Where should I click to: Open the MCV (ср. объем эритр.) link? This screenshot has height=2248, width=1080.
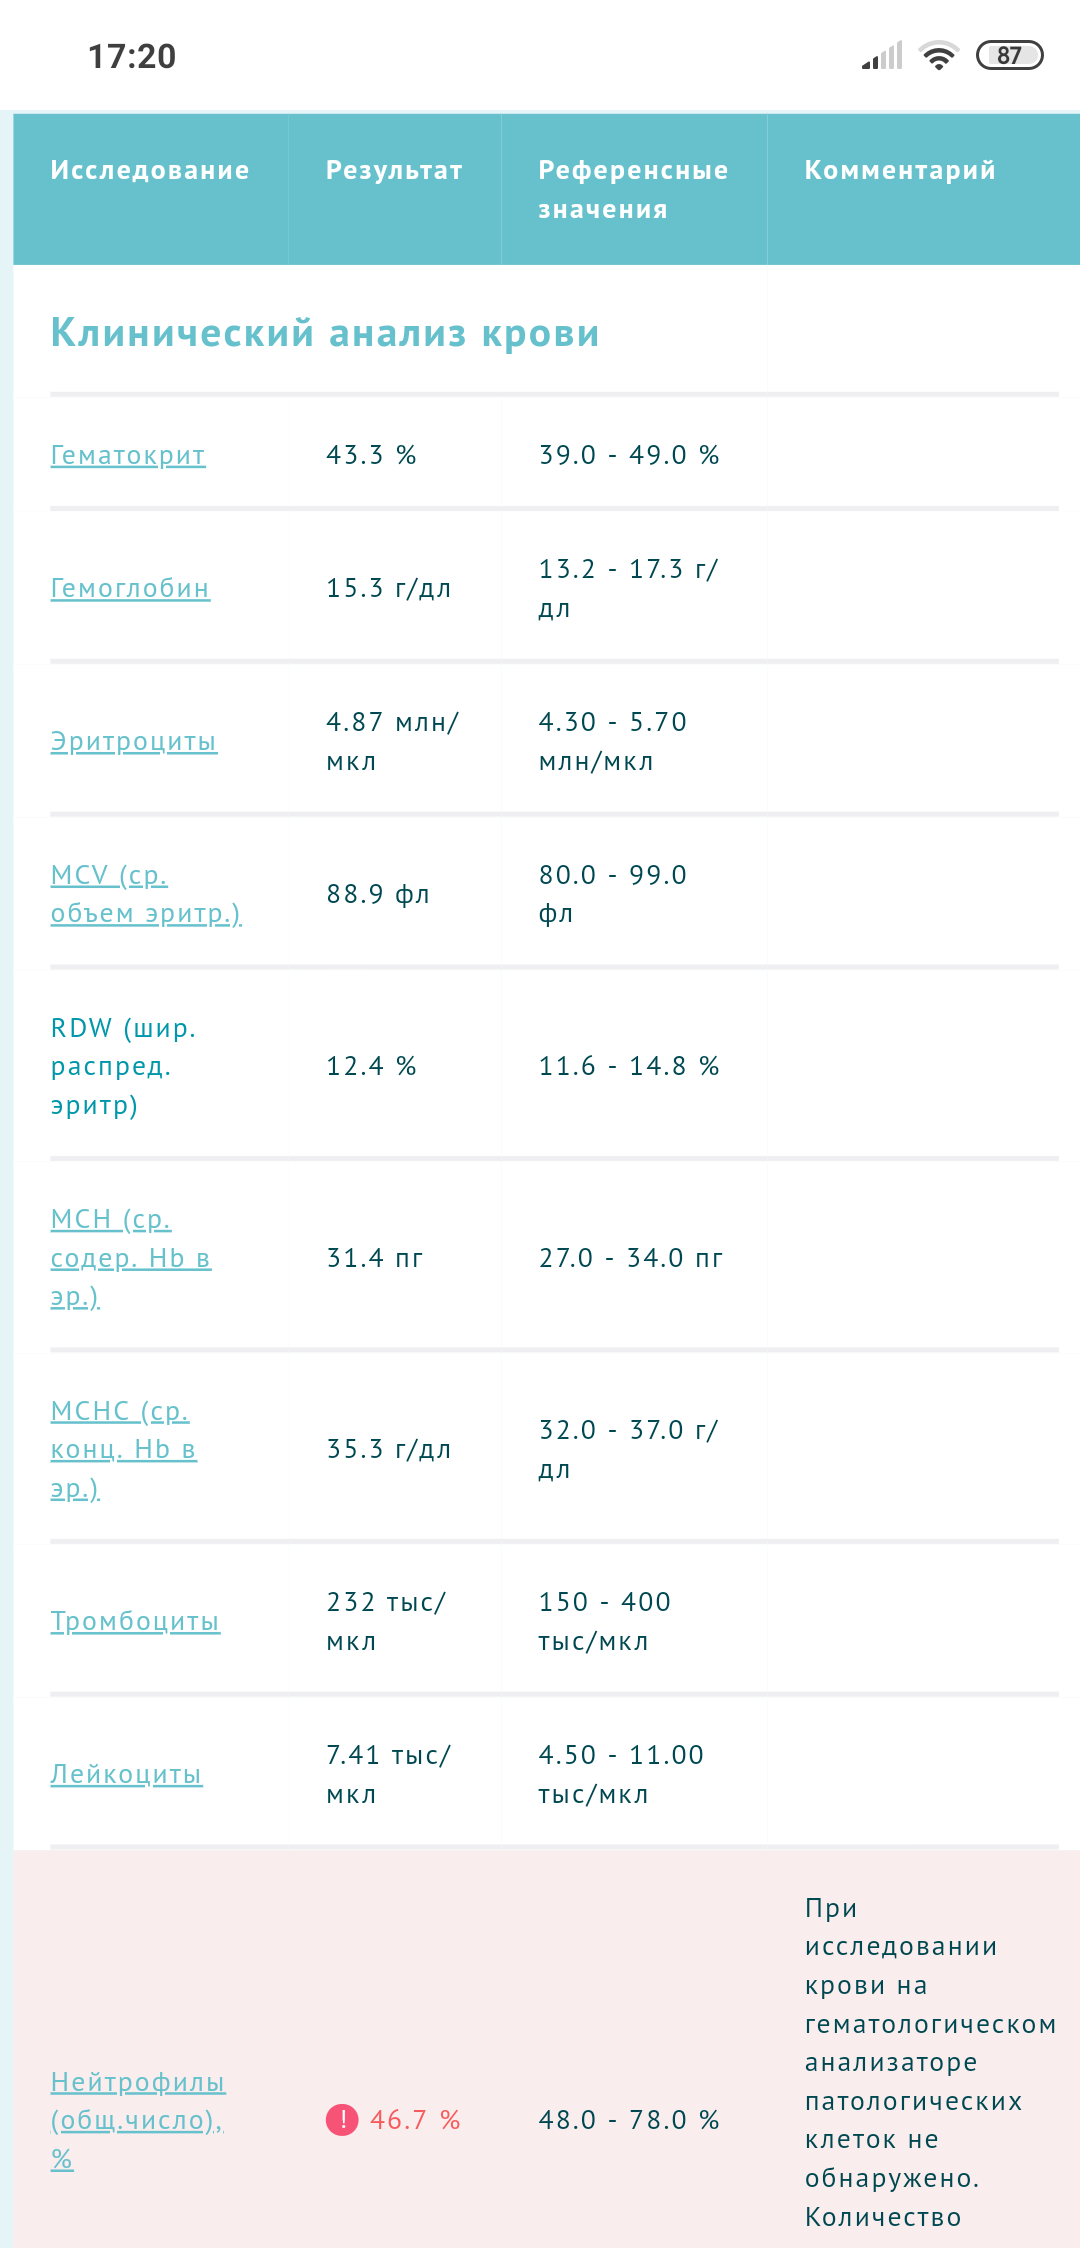coord(146,894)
